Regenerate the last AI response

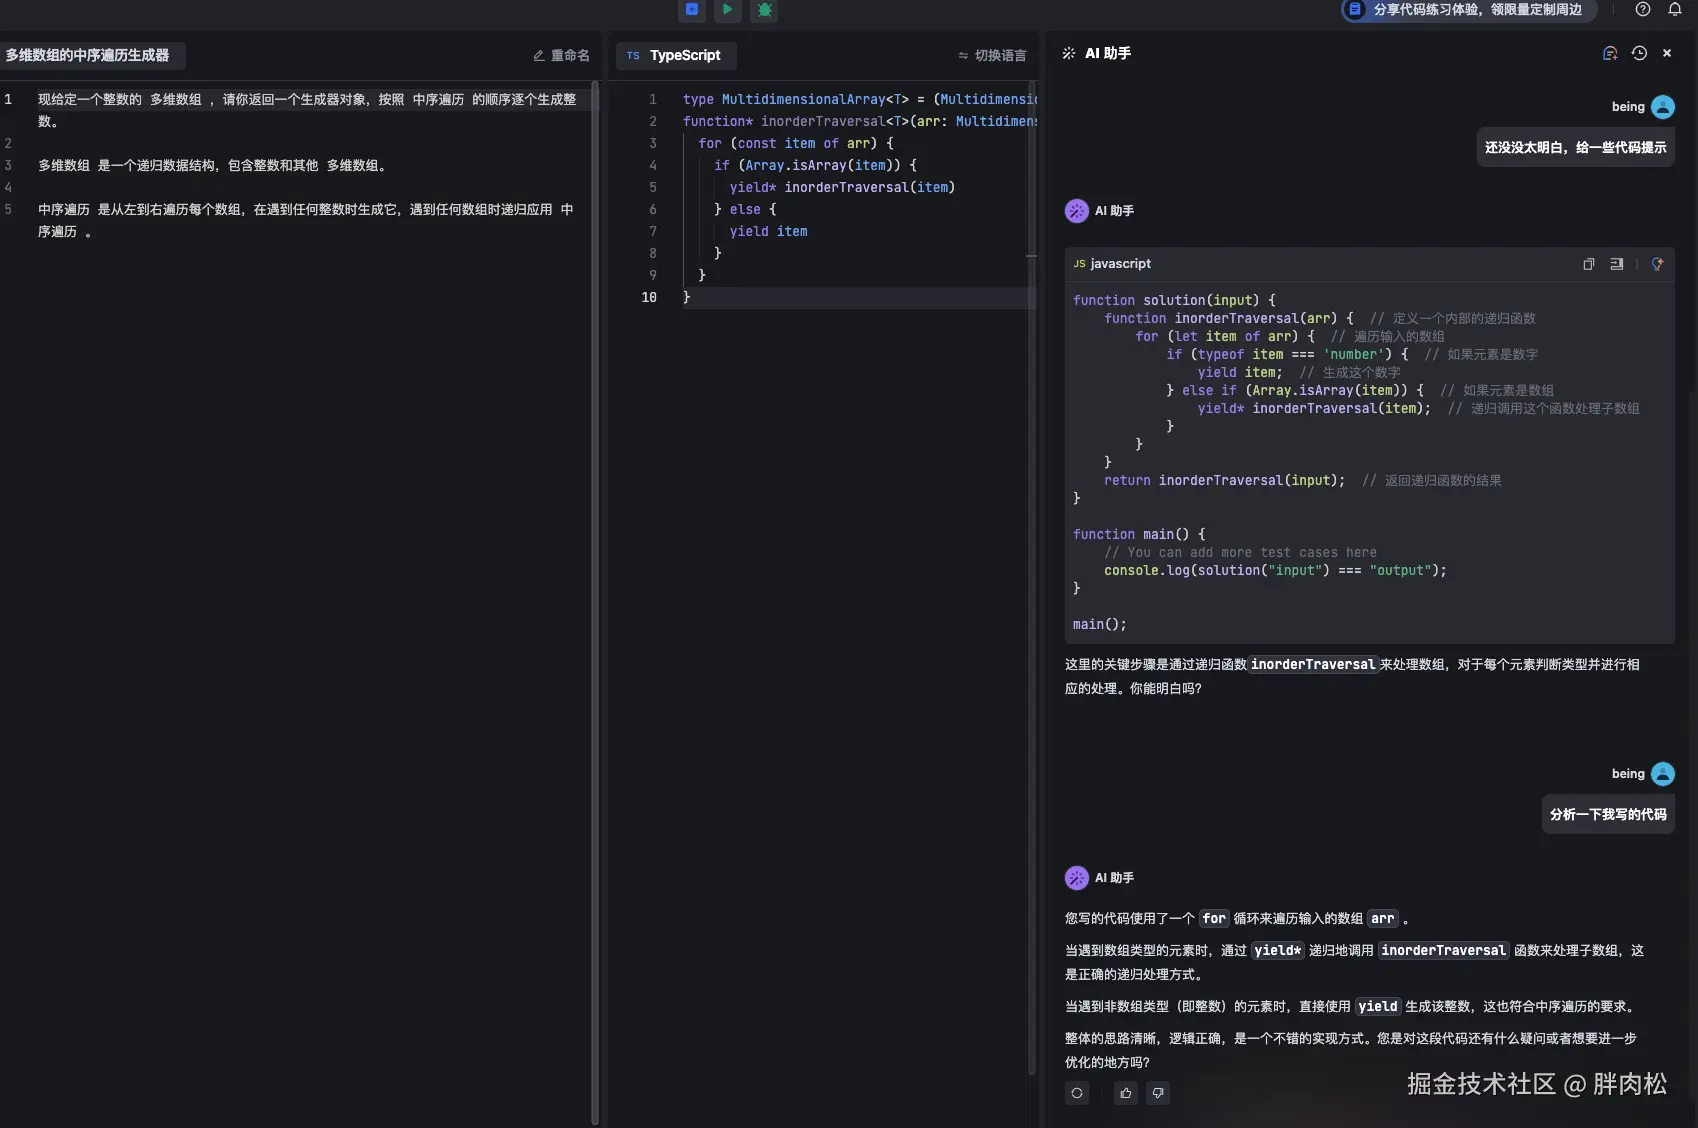tap(1077, 1093)
